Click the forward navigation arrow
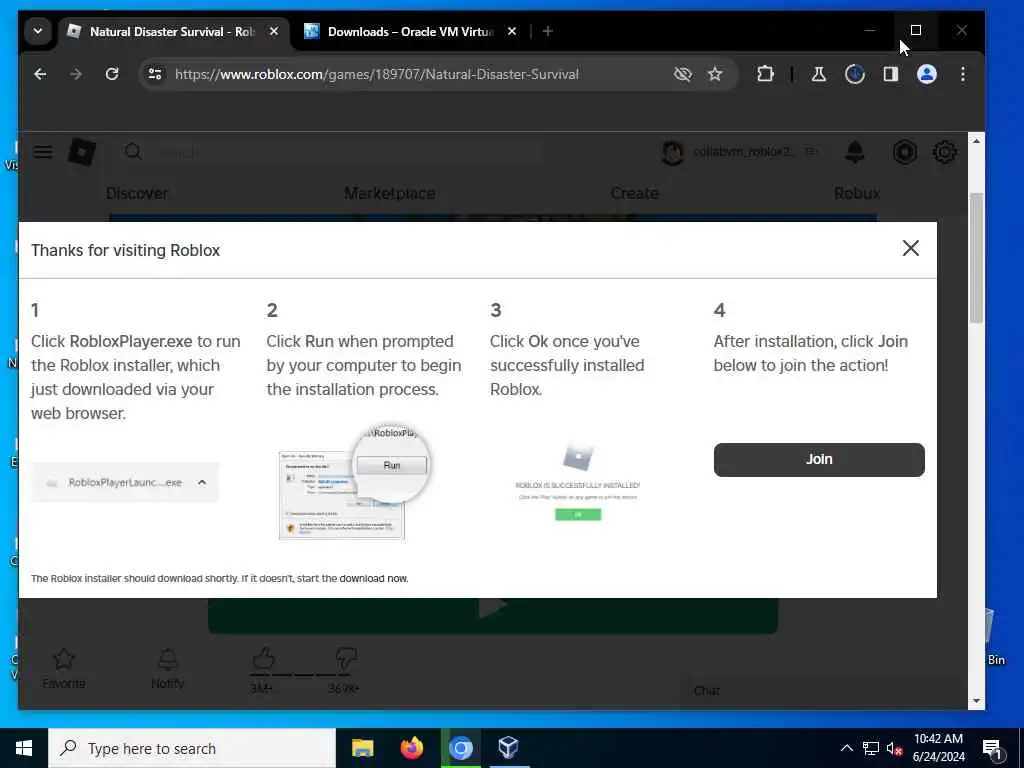Image resolution: width=1024 pixels, height=768 pixels. [76, 74]
